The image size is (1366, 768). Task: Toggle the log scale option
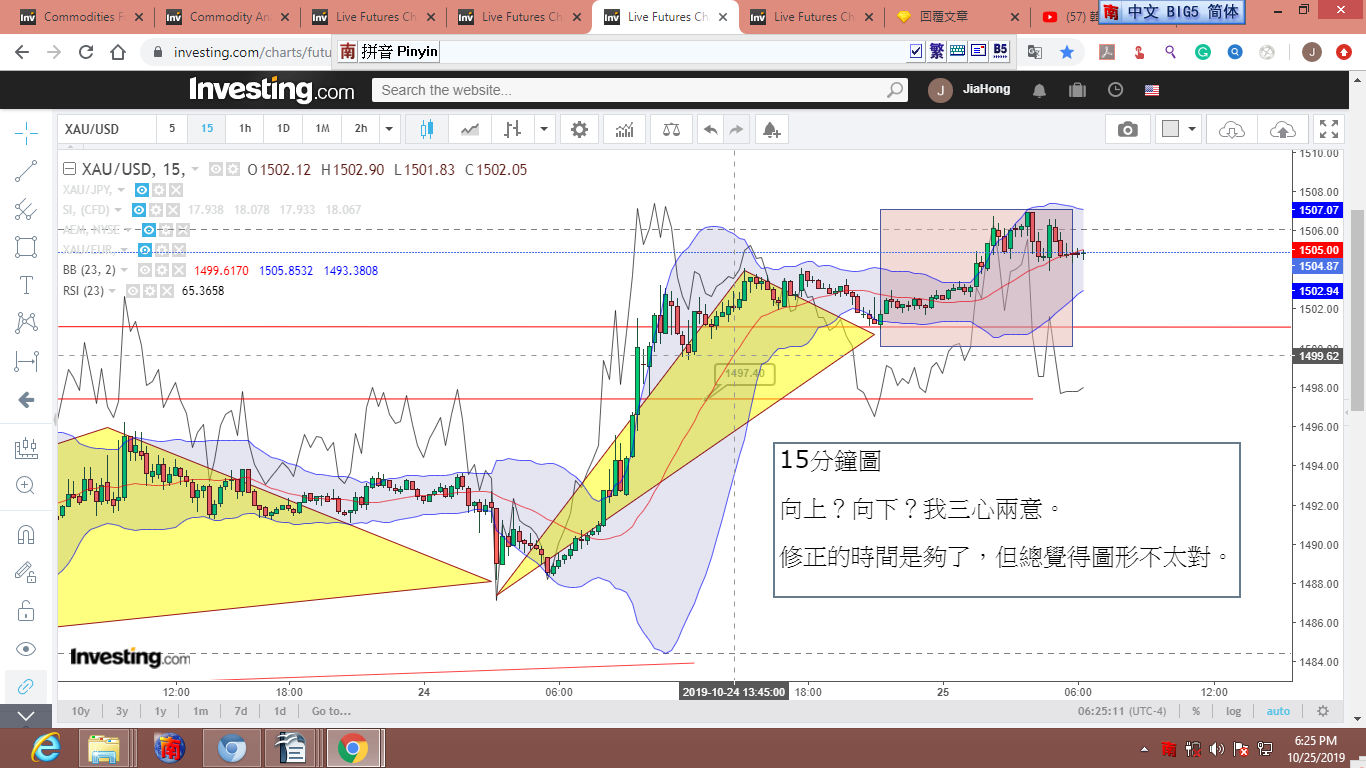tap(1233, 711)
